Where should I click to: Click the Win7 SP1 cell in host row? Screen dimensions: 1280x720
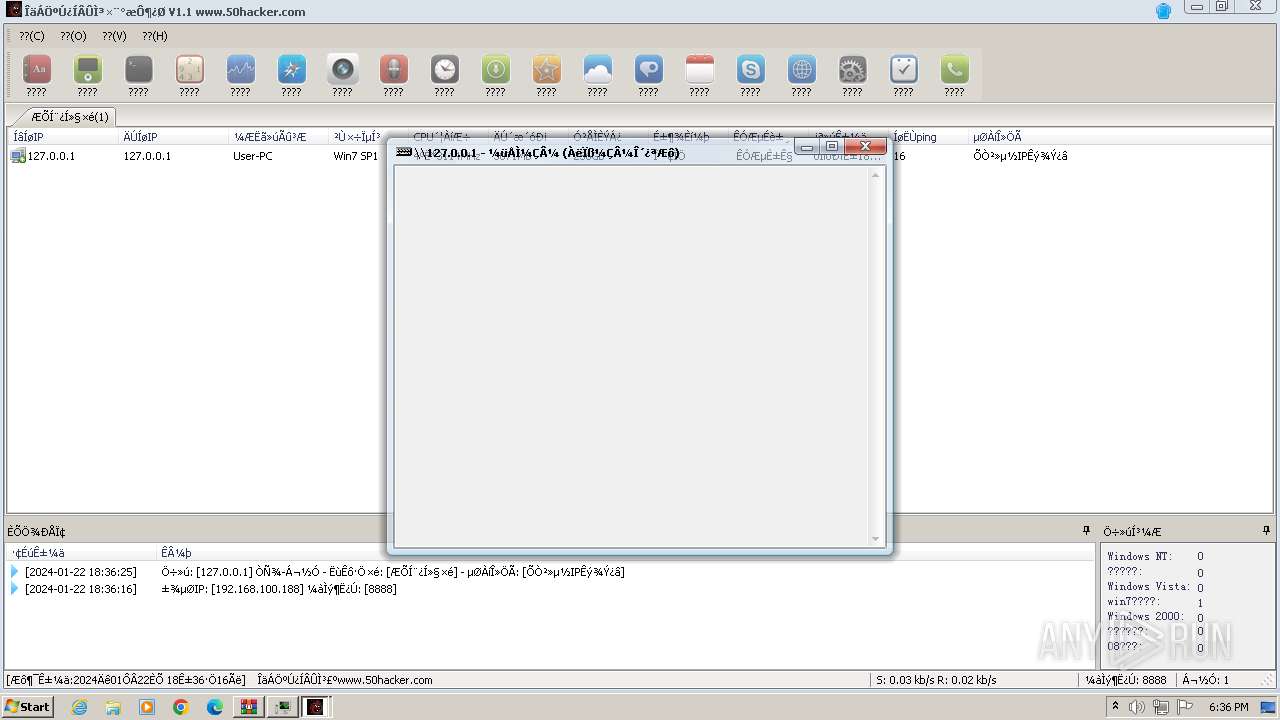[356, 156]
